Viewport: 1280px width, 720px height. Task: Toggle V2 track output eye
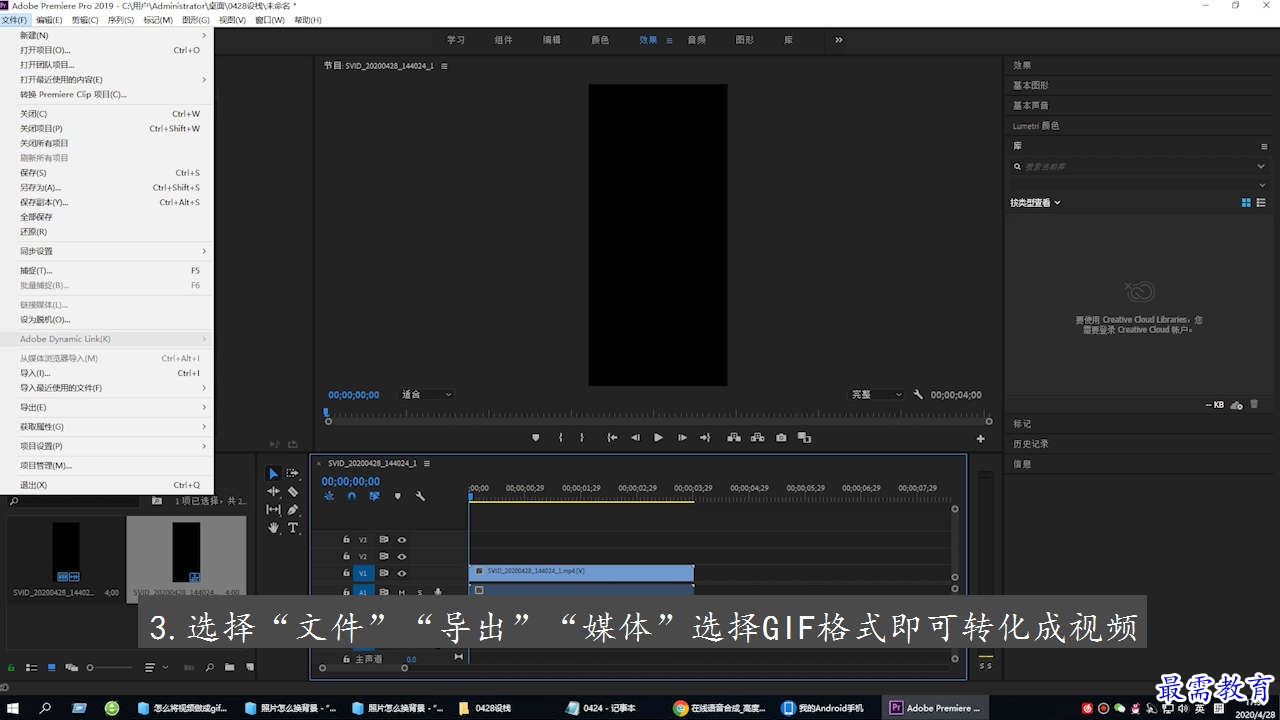coord(401,556)
